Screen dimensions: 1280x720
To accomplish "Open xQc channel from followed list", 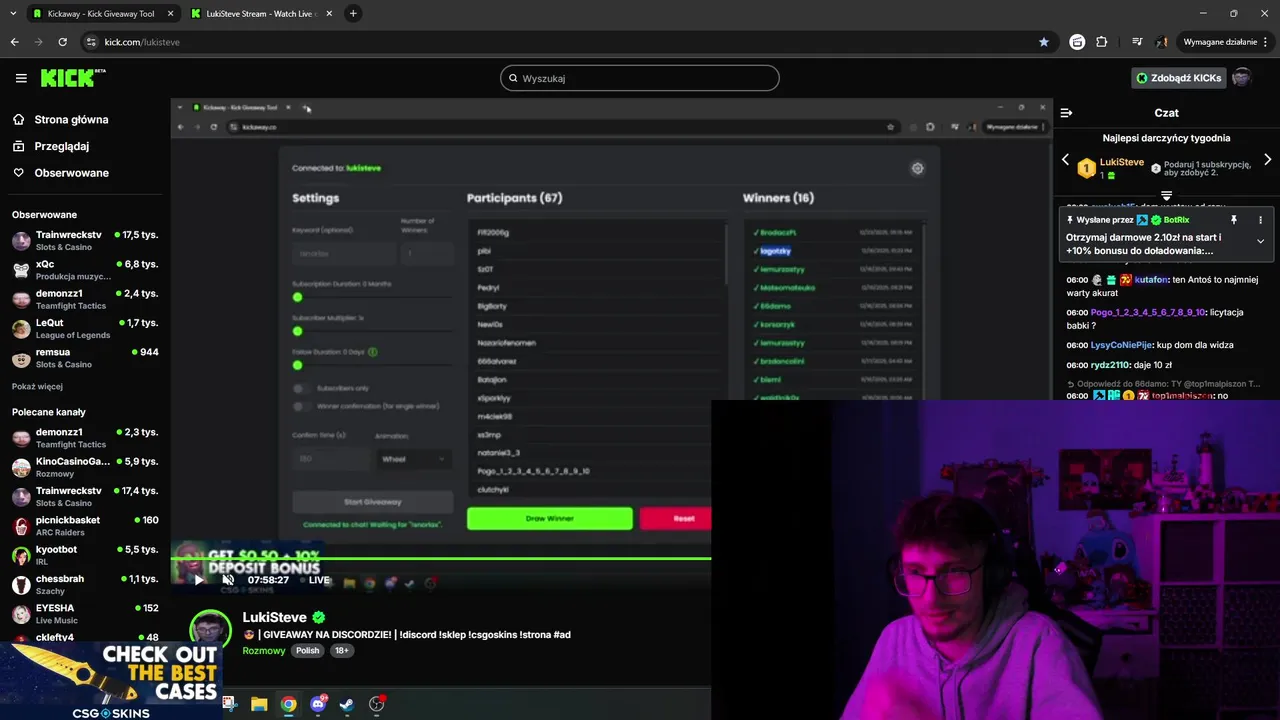I will pyautogui.click(x=85, y=270).
